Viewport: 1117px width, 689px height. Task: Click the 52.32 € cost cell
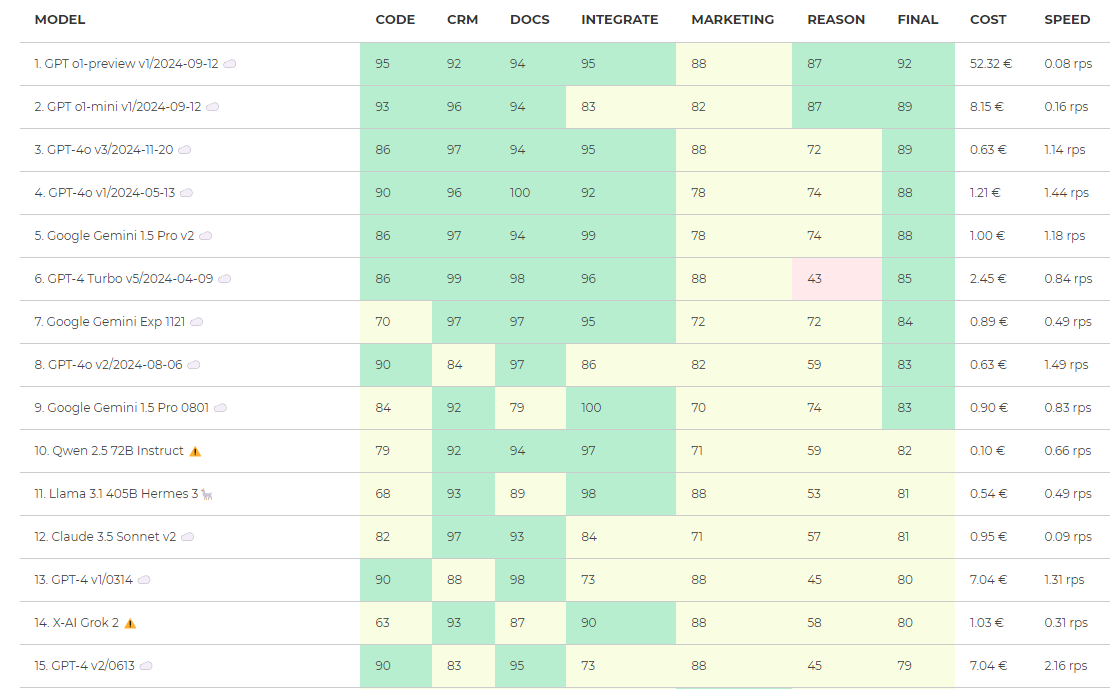pyautogui.click(x=990, y=64)
